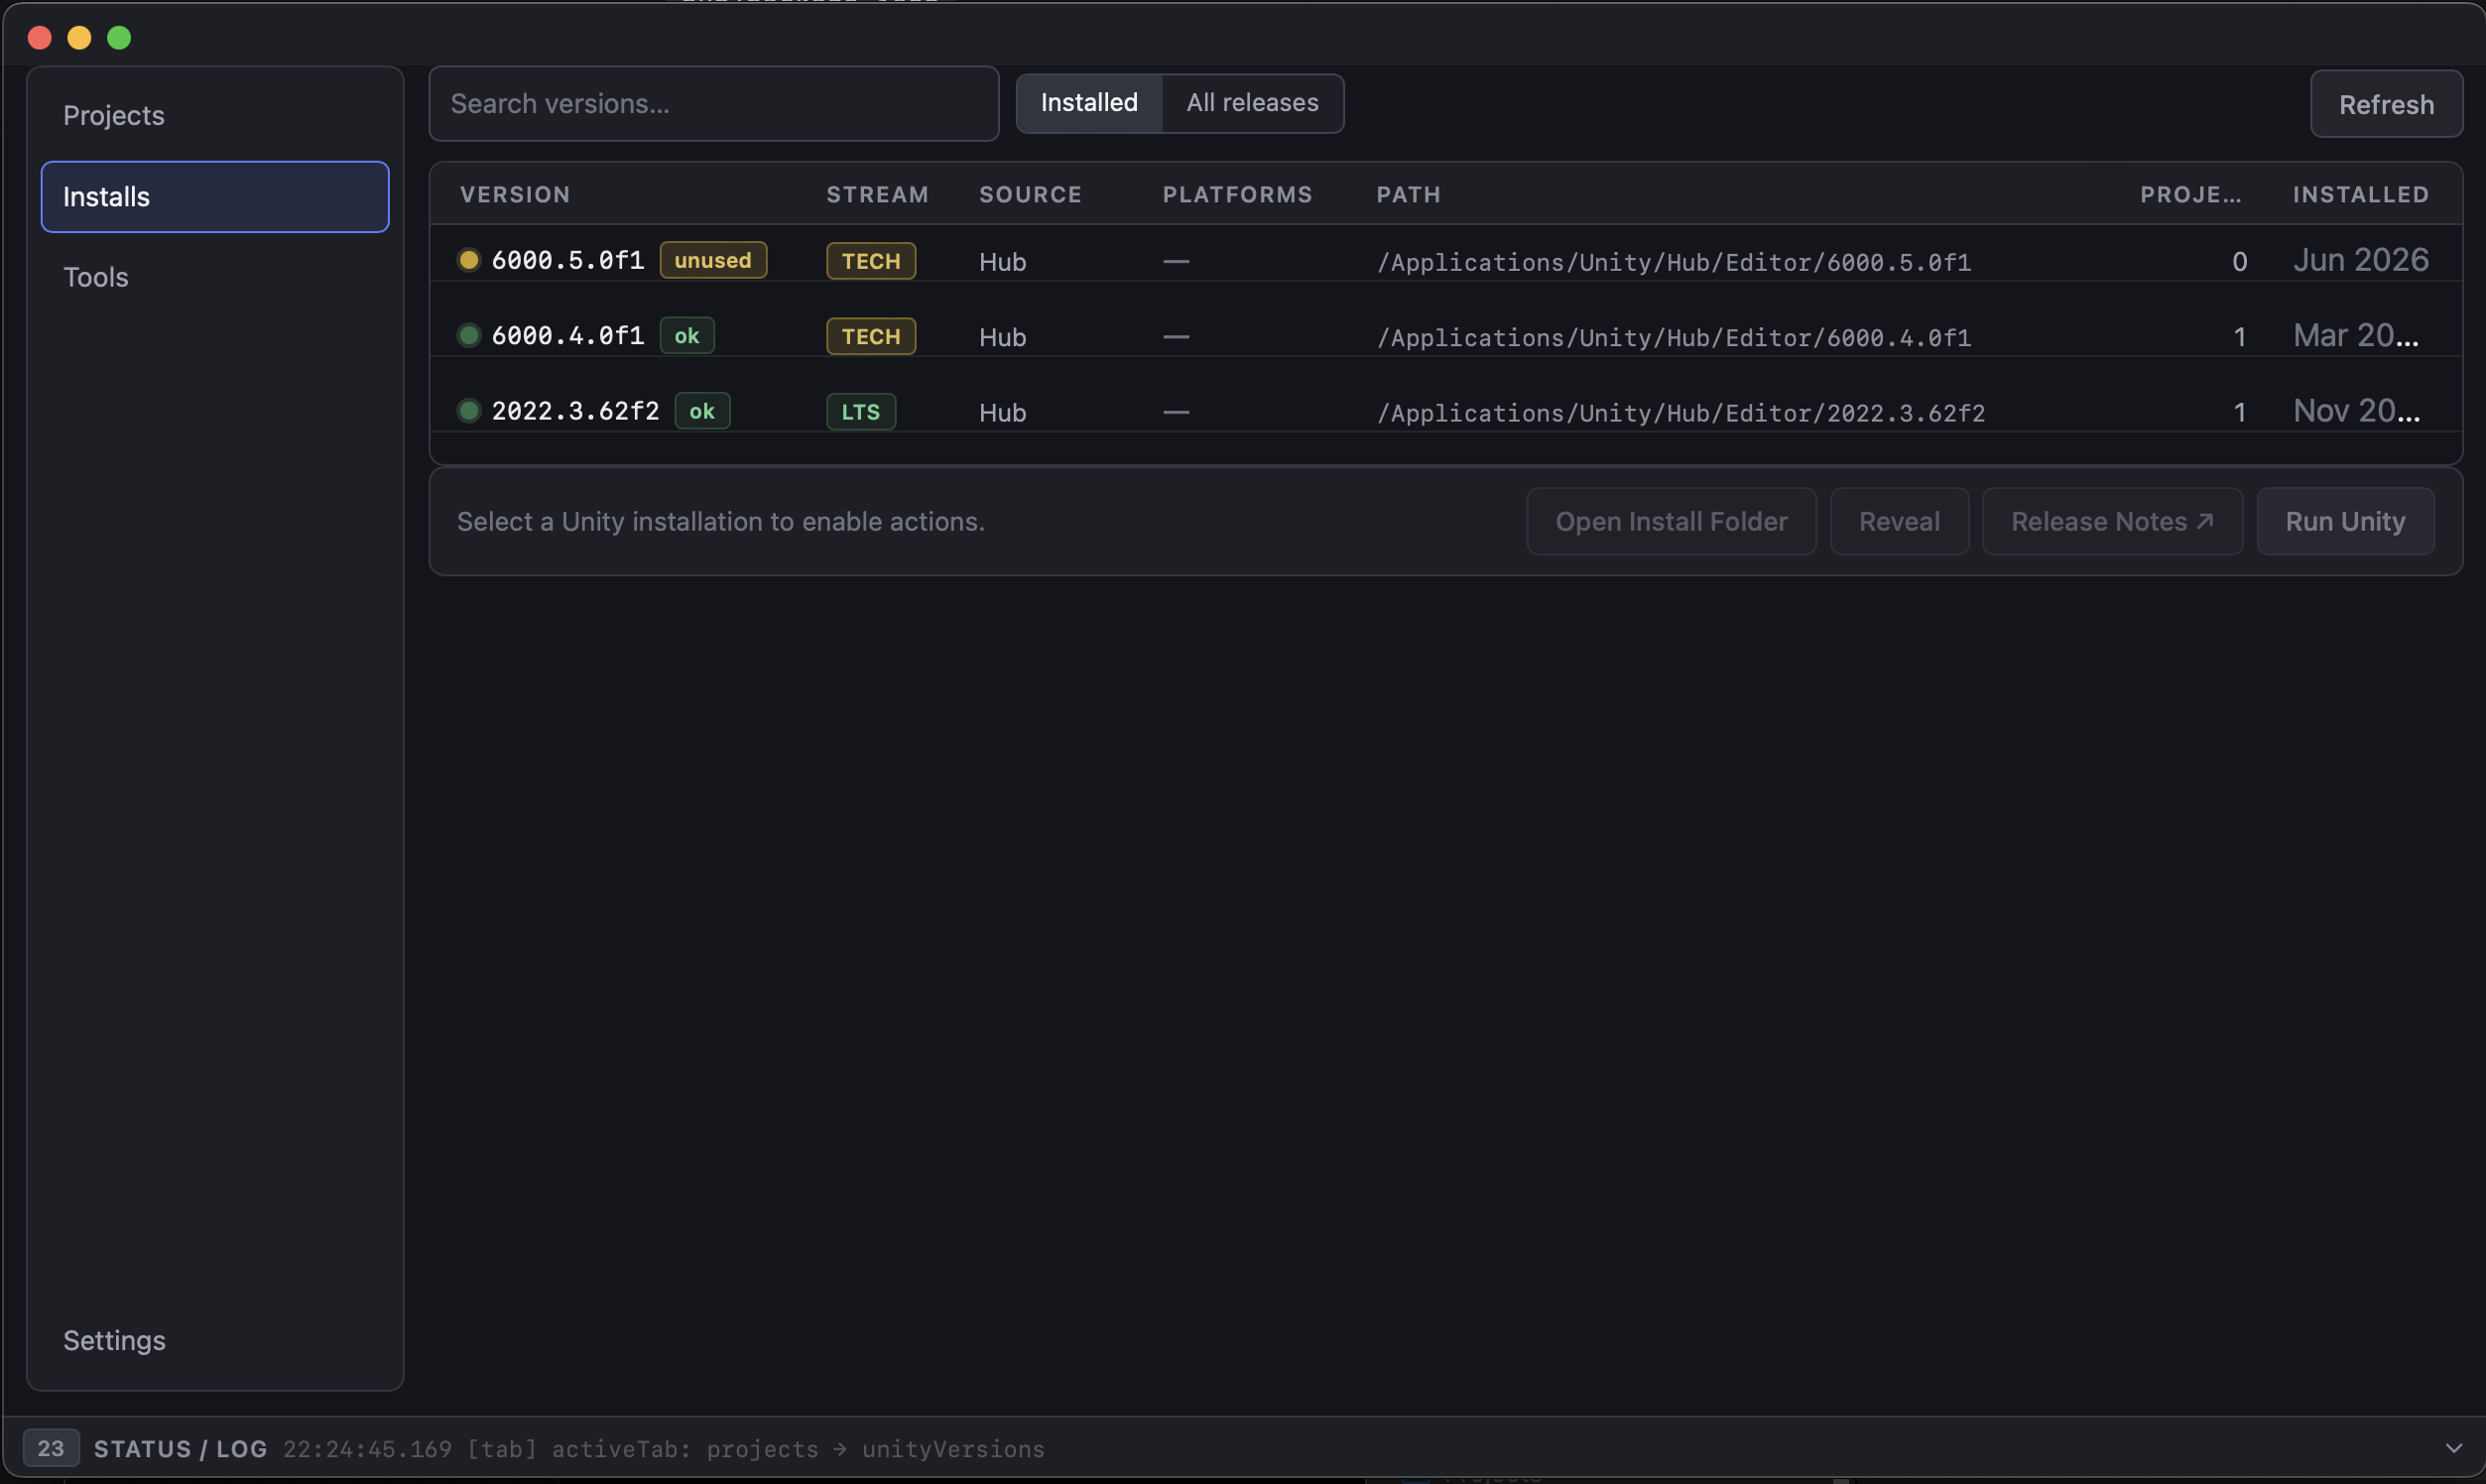Click the LTS stream badge for 2022.3.62f2
Screen dimensions: 2486x1484
click(861, 411)
